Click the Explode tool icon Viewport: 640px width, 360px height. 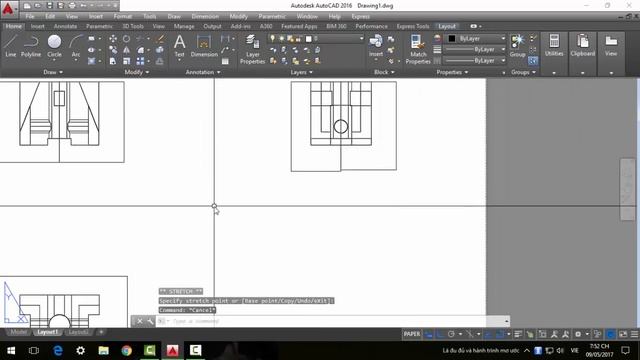(160, 50)
